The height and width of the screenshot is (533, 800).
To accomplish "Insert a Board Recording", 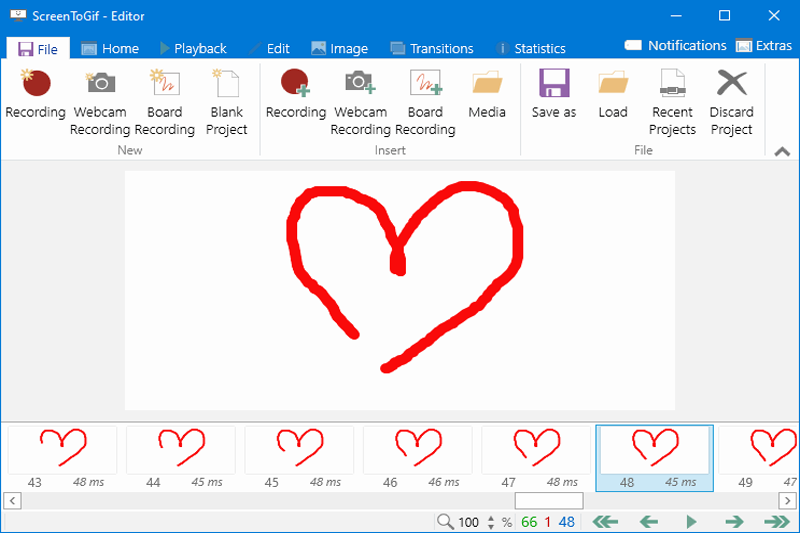I will coord(425,100).
